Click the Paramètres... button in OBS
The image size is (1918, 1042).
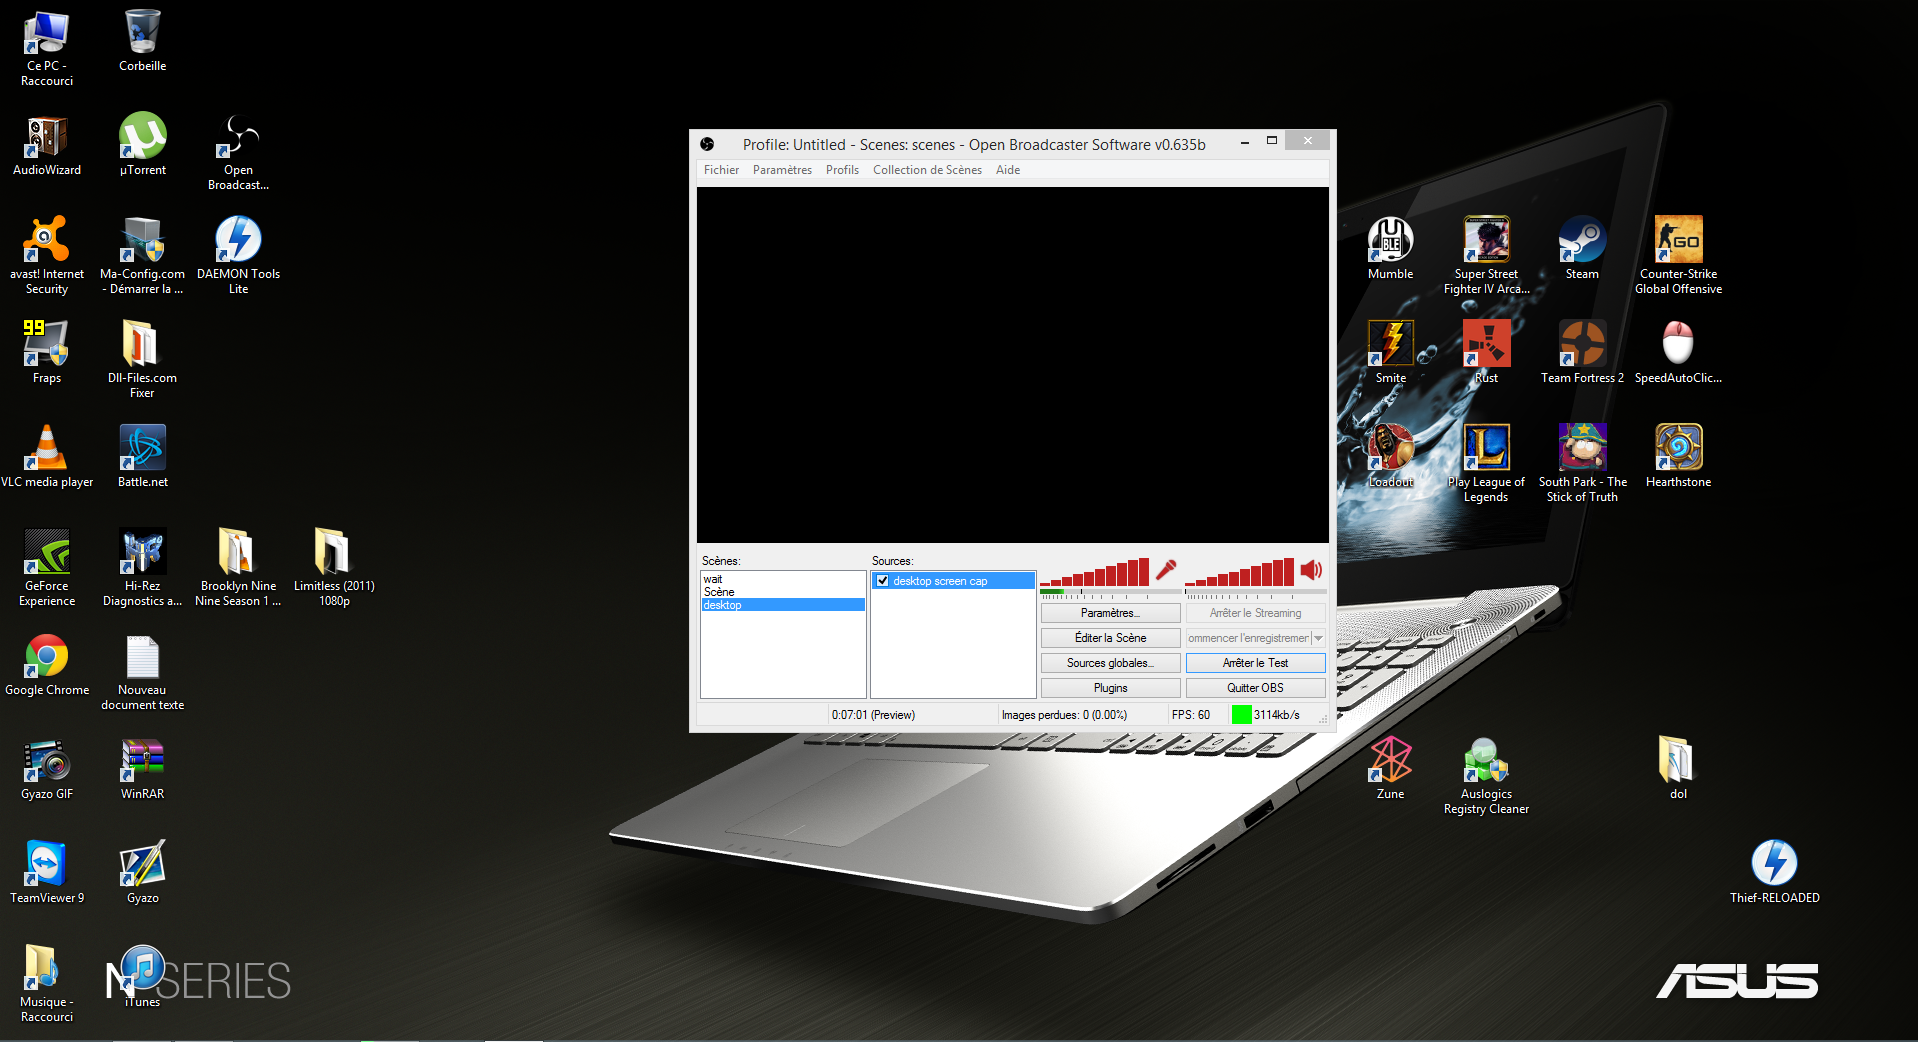pyautogui.click(x=1110, y=613)
